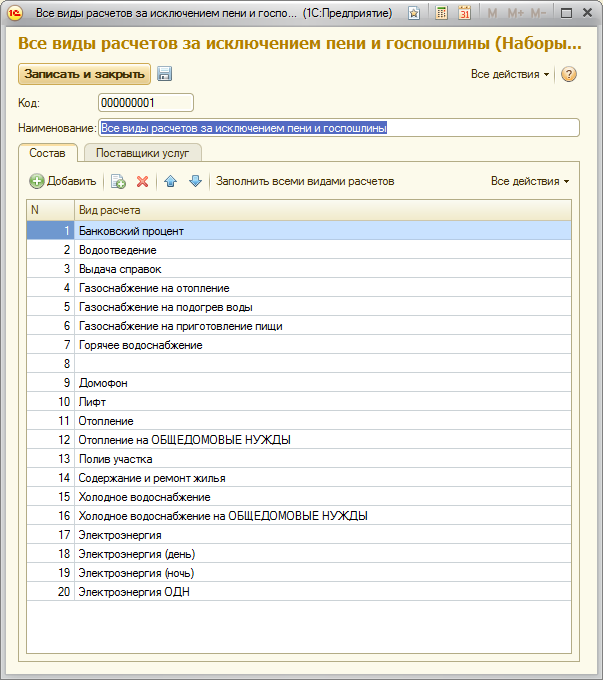Screen dimensions: 603x680
Task: Select row Холодное водоснабжение на ОБЩЕДОМОВЫЕ НУЖДЫ
Action: point(299,516)
